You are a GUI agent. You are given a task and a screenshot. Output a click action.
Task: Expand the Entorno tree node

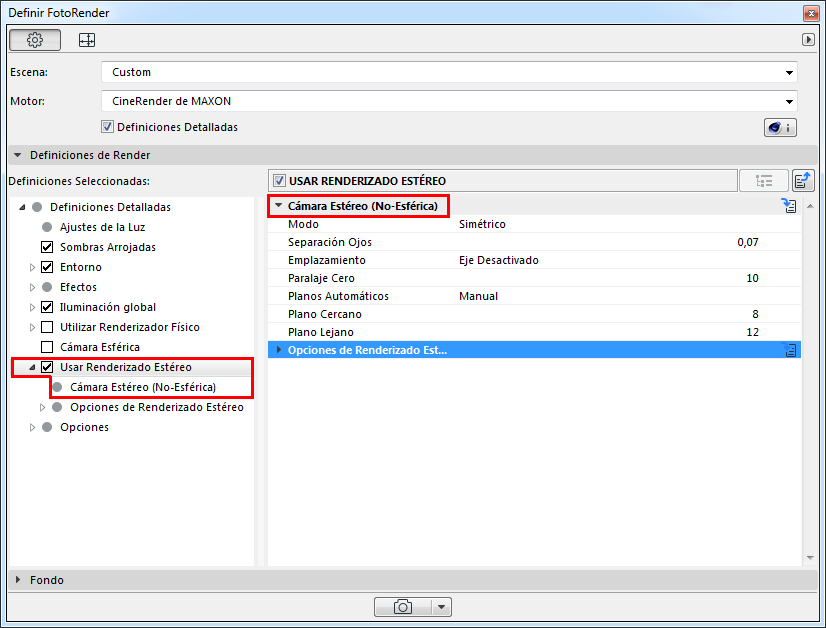coord(32,267)
